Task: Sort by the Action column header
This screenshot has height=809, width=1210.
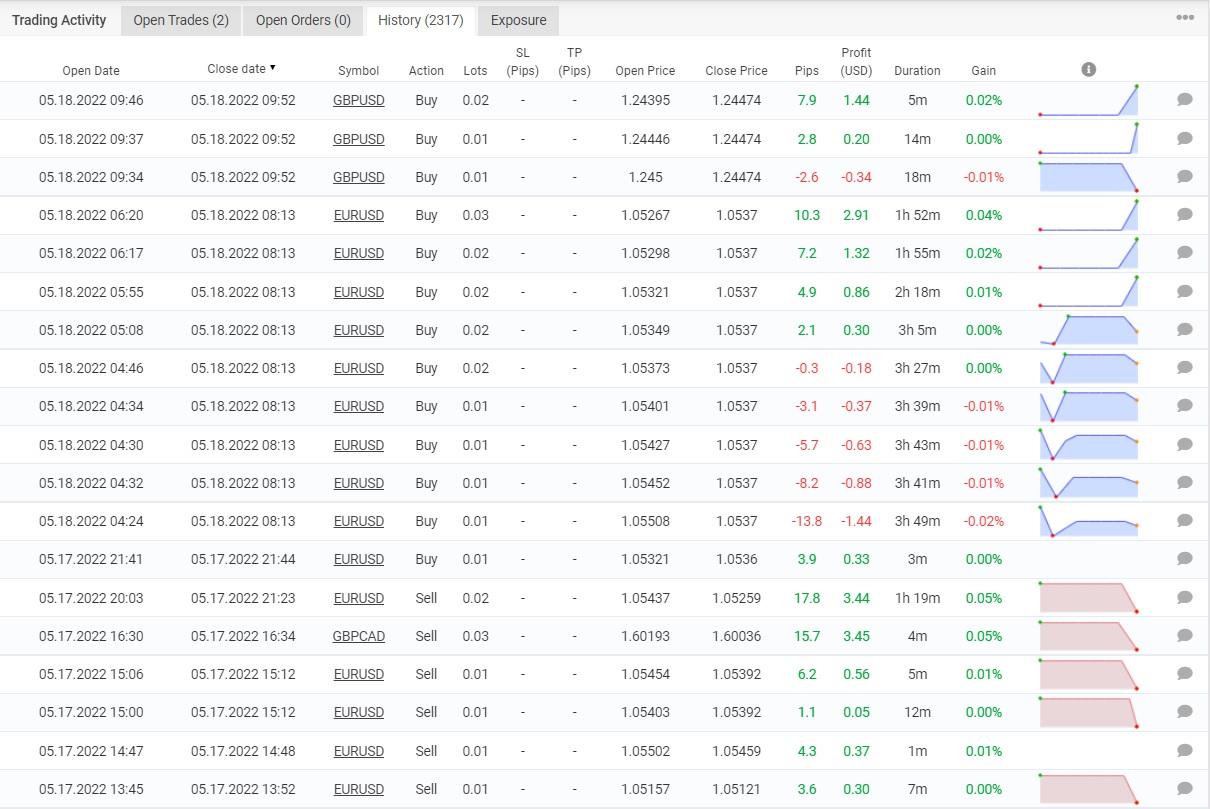Action: point(426,71)
